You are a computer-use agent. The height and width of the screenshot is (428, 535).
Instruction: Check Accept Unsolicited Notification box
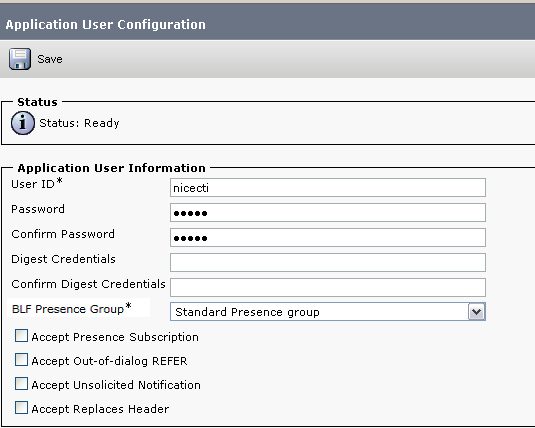click(x=21, y=384)
